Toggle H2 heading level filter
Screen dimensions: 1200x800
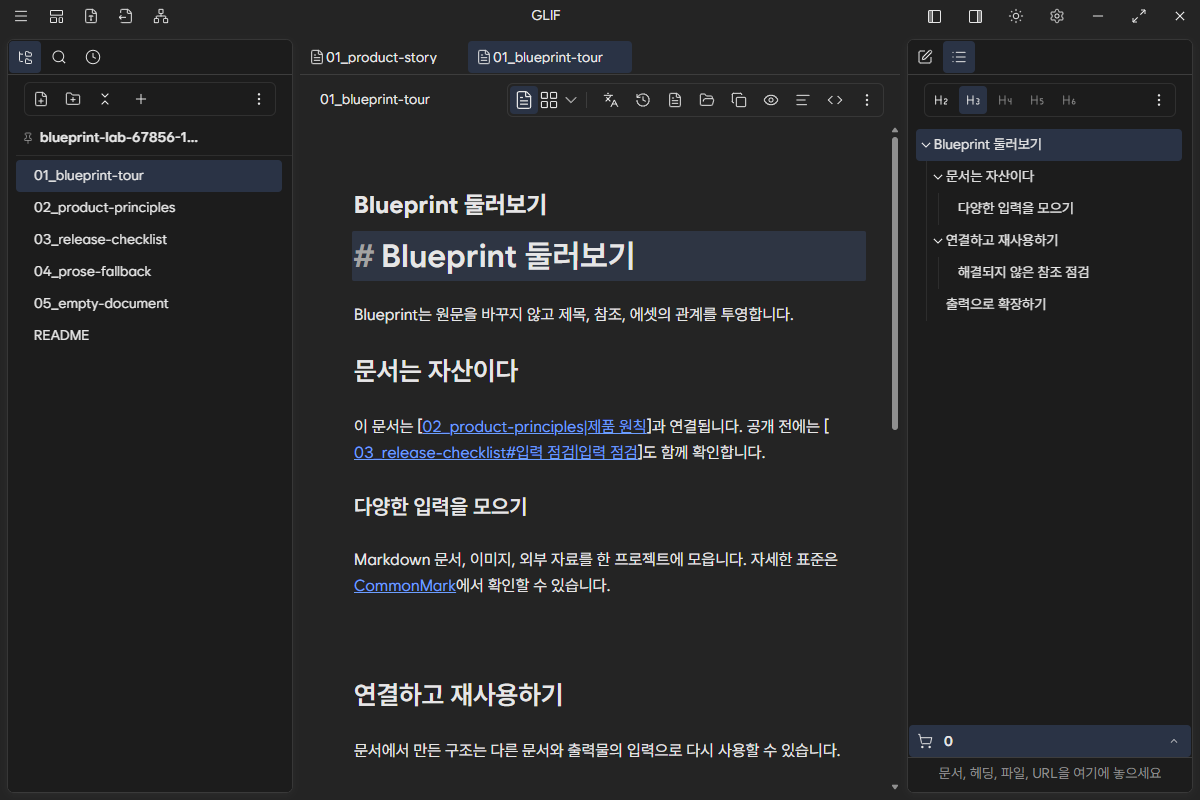click(x=941, y=100)
